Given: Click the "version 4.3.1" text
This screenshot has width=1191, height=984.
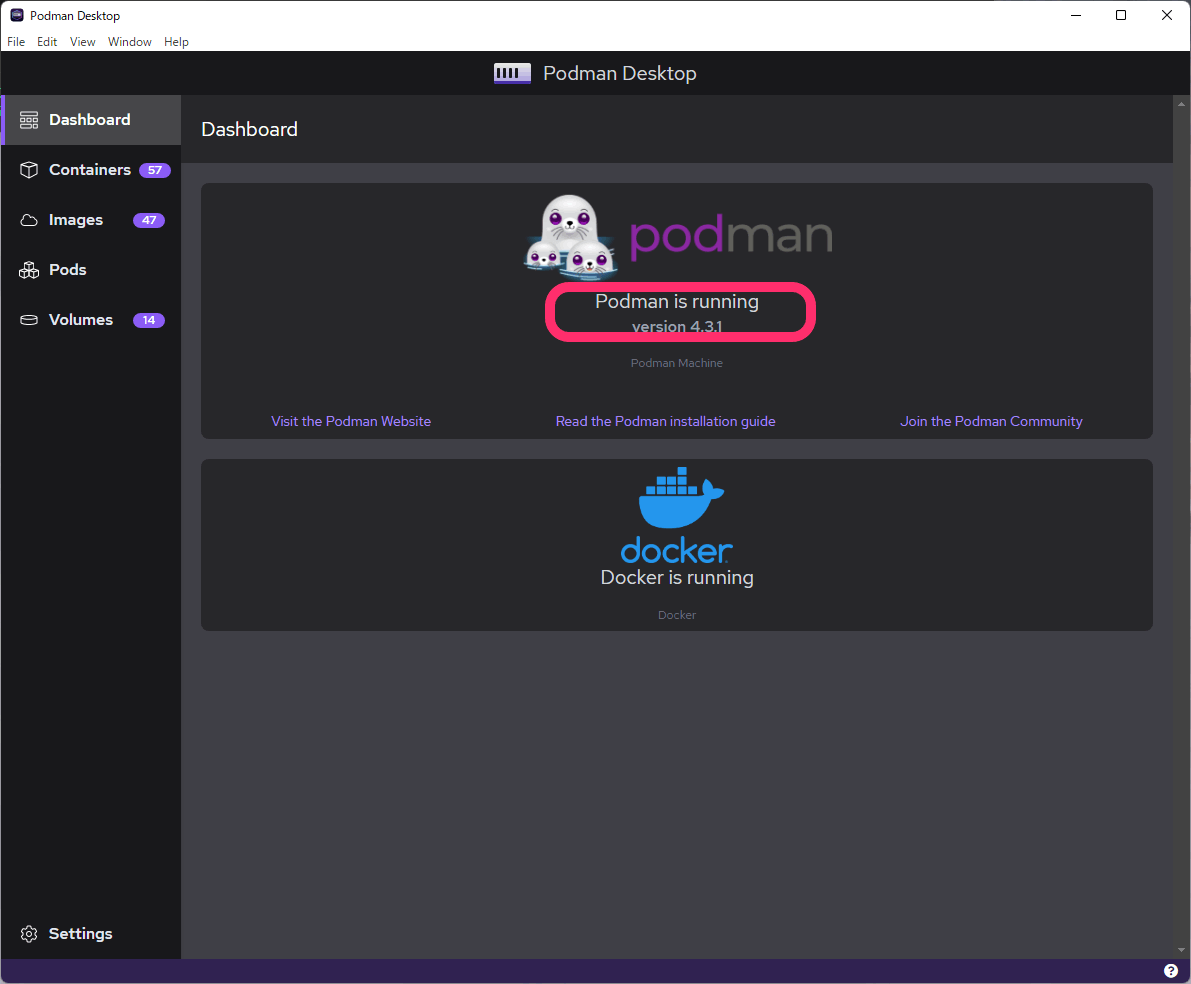Looking at the screenshot, I should click(677, 326).
